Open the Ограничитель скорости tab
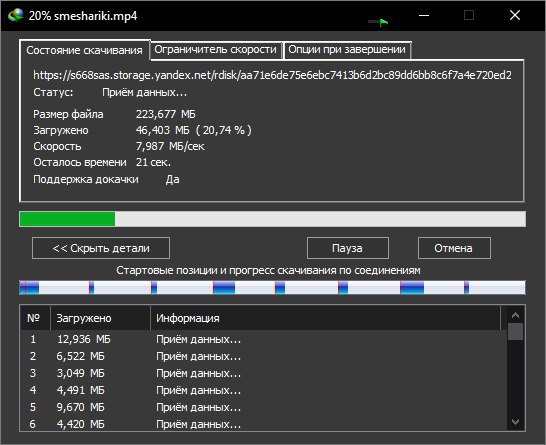 [216, 50]
